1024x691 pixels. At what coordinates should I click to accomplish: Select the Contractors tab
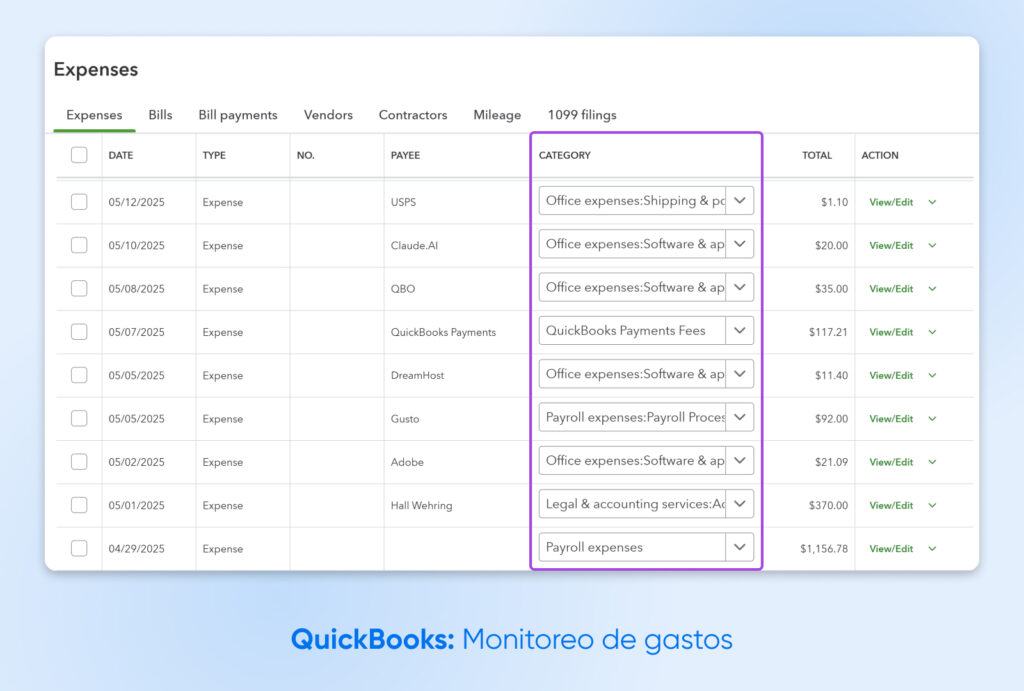click(412, 115)
